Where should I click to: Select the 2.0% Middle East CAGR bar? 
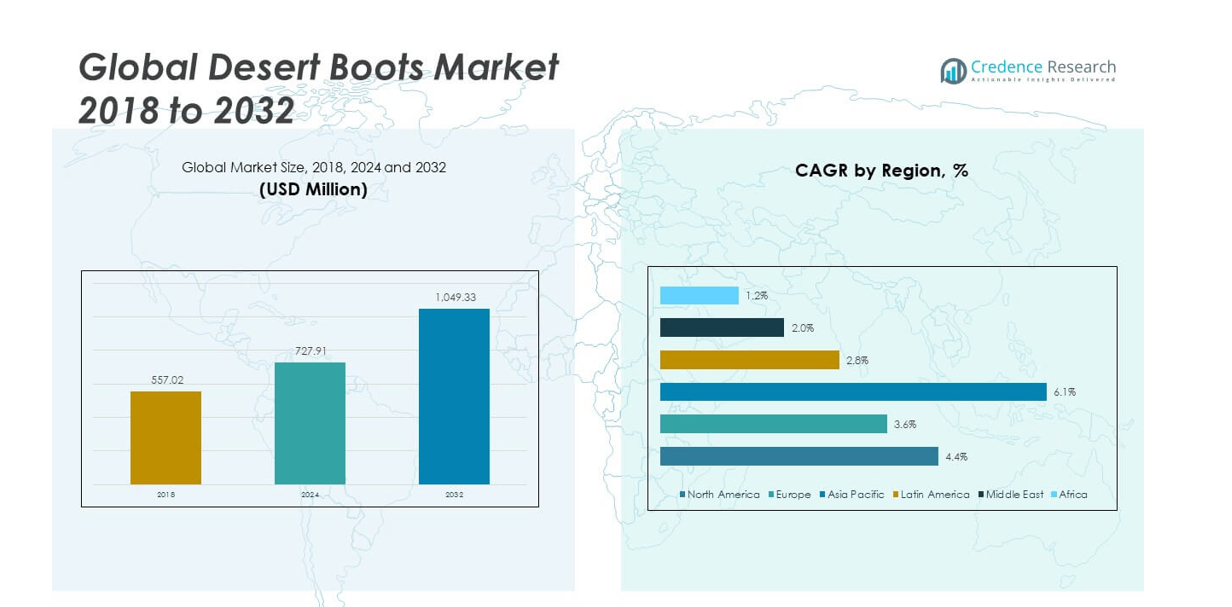(x=721, y=328)
